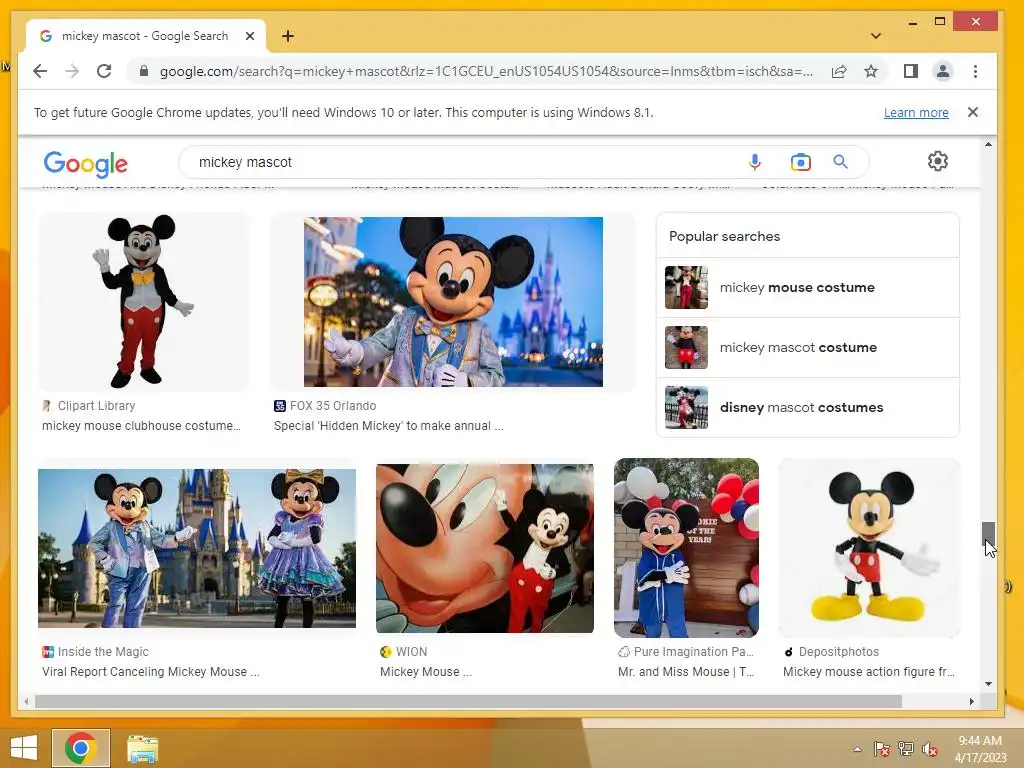The width and height of the screenshot is (1024, 768).
Task: Open Google quick settings gear
Action: click(x=938, y=161)
